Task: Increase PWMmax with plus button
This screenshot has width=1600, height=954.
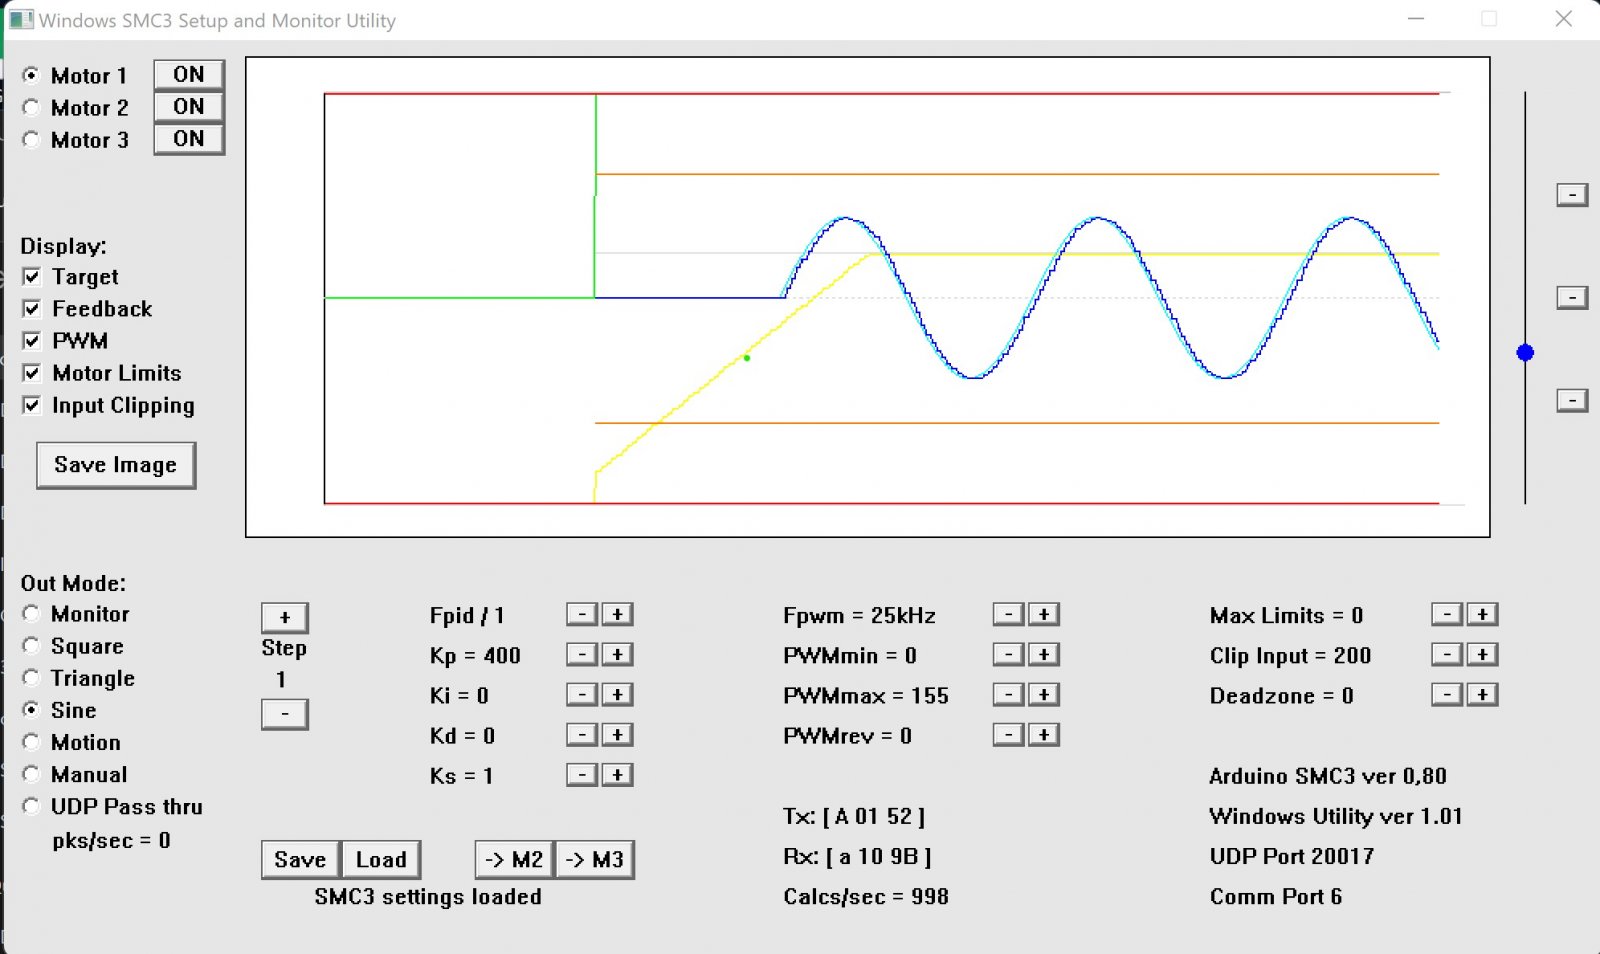Action: click(x=1044, y=694)
